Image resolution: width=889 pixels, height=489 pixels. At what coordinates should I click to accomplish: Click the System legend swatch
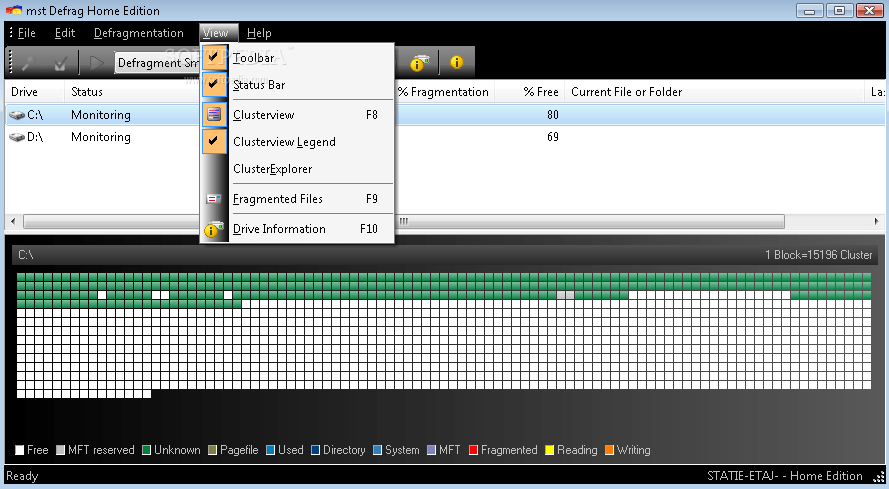click(x=378, y=450)
